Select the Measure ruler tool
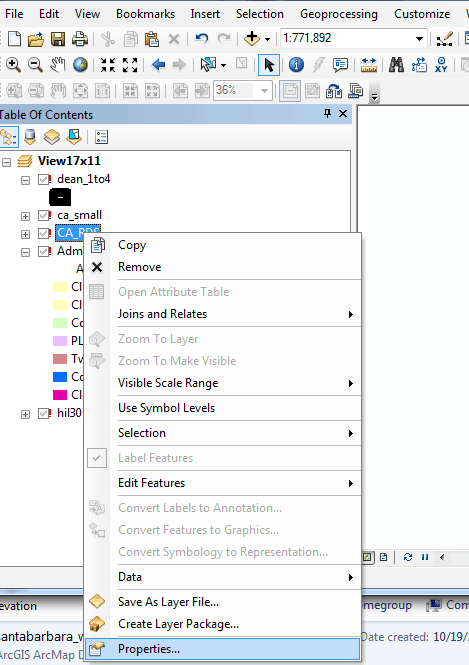The height and width of the screenshot is (665, 469). pos(368,65)
